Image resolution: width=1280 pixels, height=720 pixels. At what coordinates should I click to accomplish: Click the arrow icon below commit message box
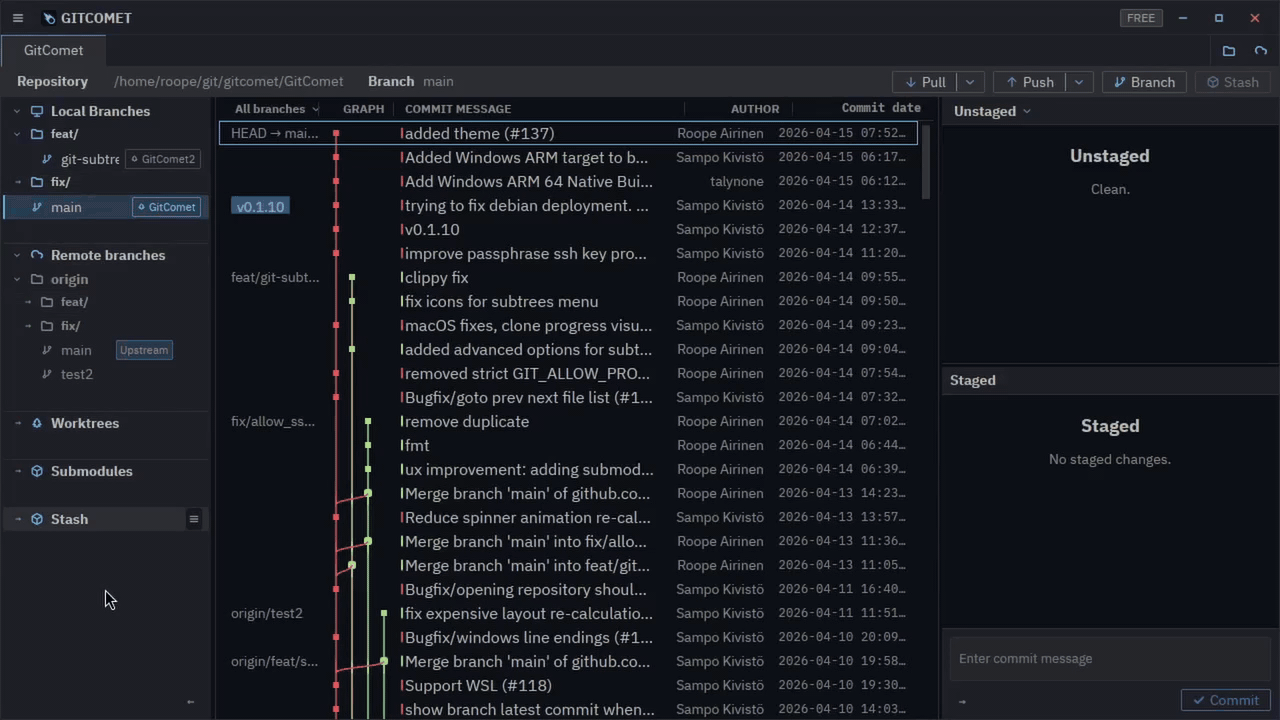962,701
